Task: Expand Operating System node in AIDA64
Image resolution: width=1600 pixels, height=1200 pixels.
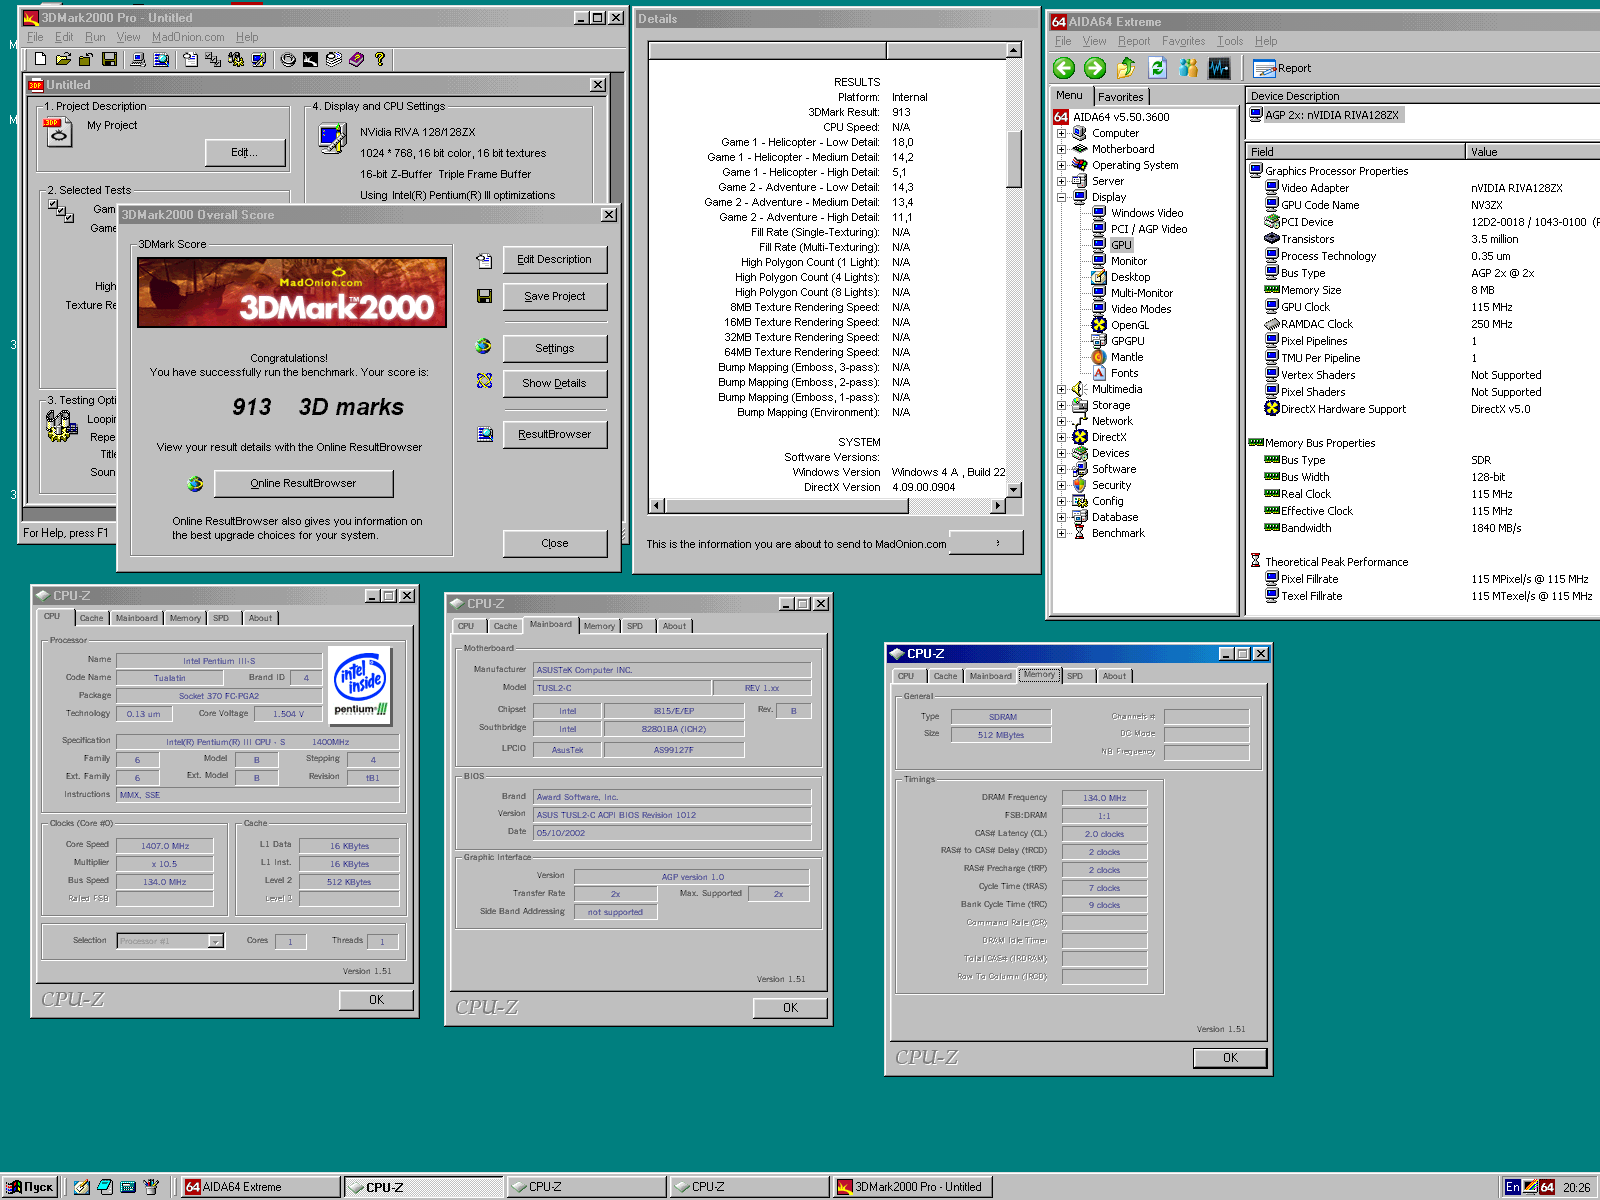Action: pos(1061,165)
